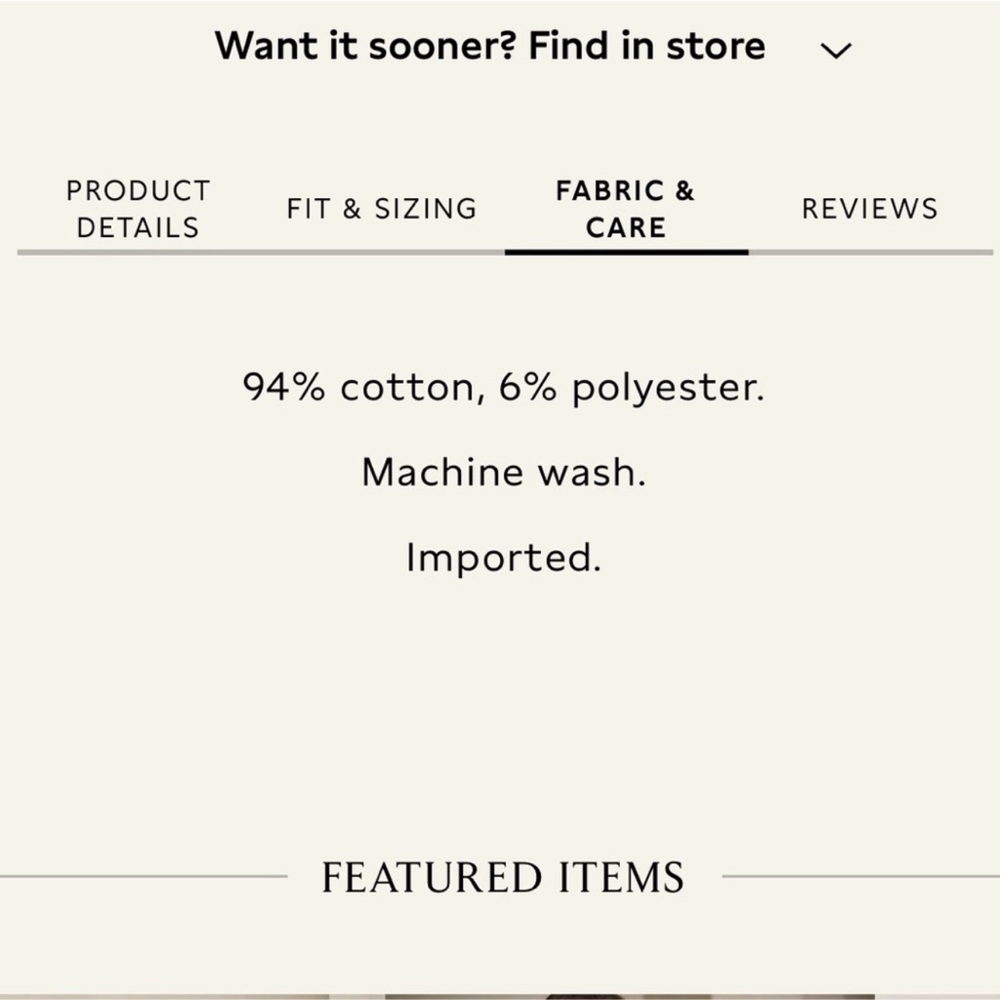Viewport: 1000px width, 1000px height.
Task: Click the 'Imported.' text line
Action: (x=503, y=557)
